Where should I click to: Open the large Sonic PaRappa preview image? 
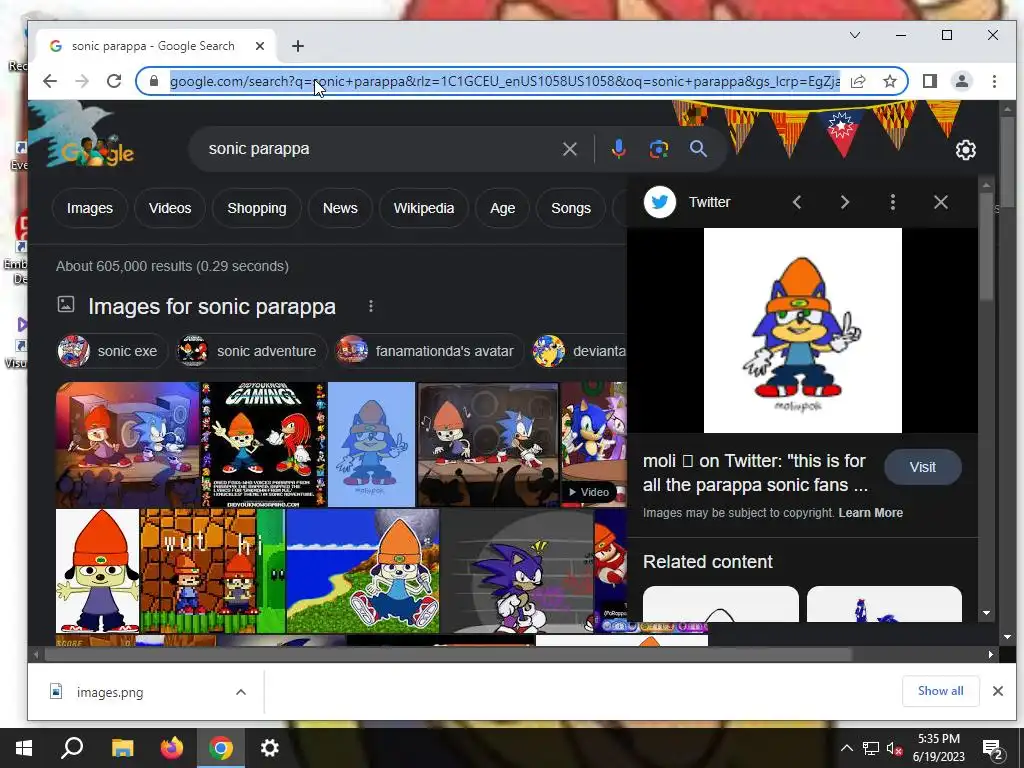(x=803, y=330)
